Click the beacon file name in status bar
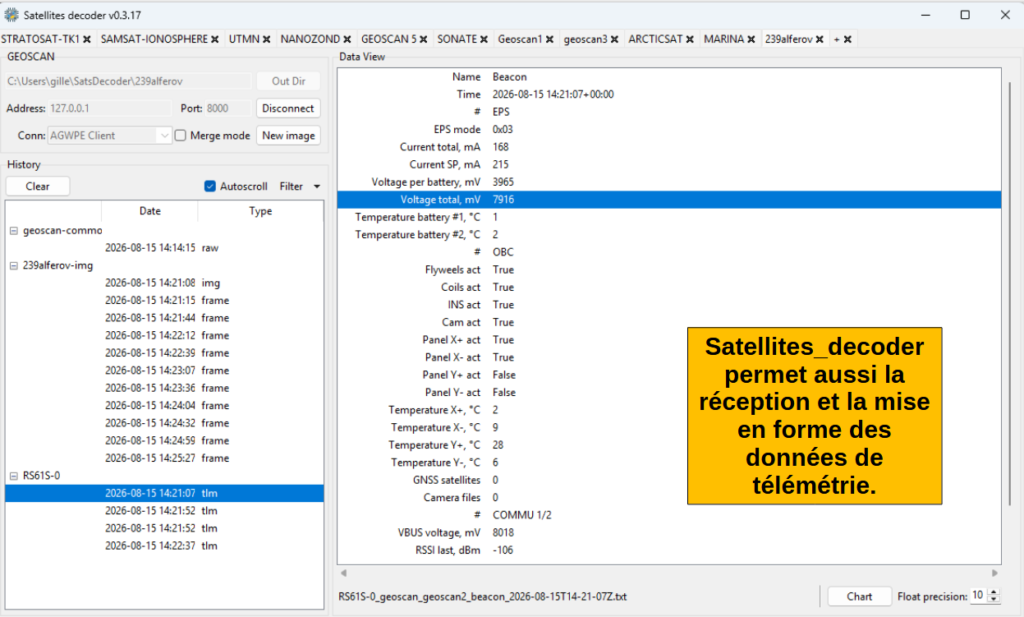This screenshot has height=617, width=1024. point(483,596)
